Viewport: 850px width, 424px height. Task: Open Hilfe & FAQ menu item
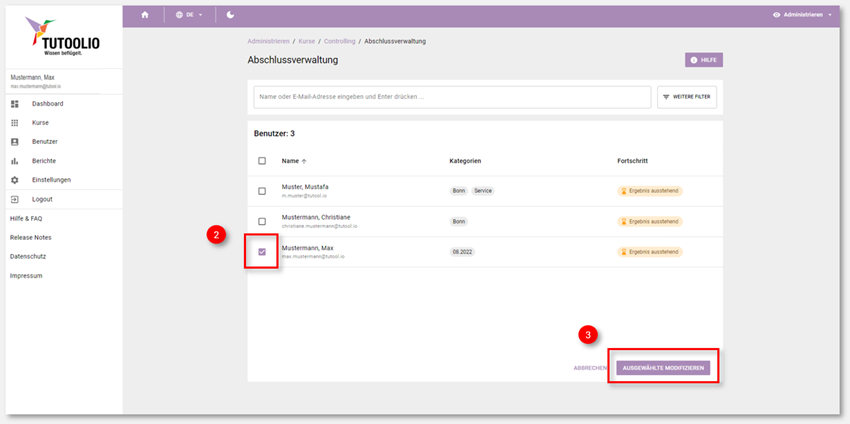click(x=26, y=218)
